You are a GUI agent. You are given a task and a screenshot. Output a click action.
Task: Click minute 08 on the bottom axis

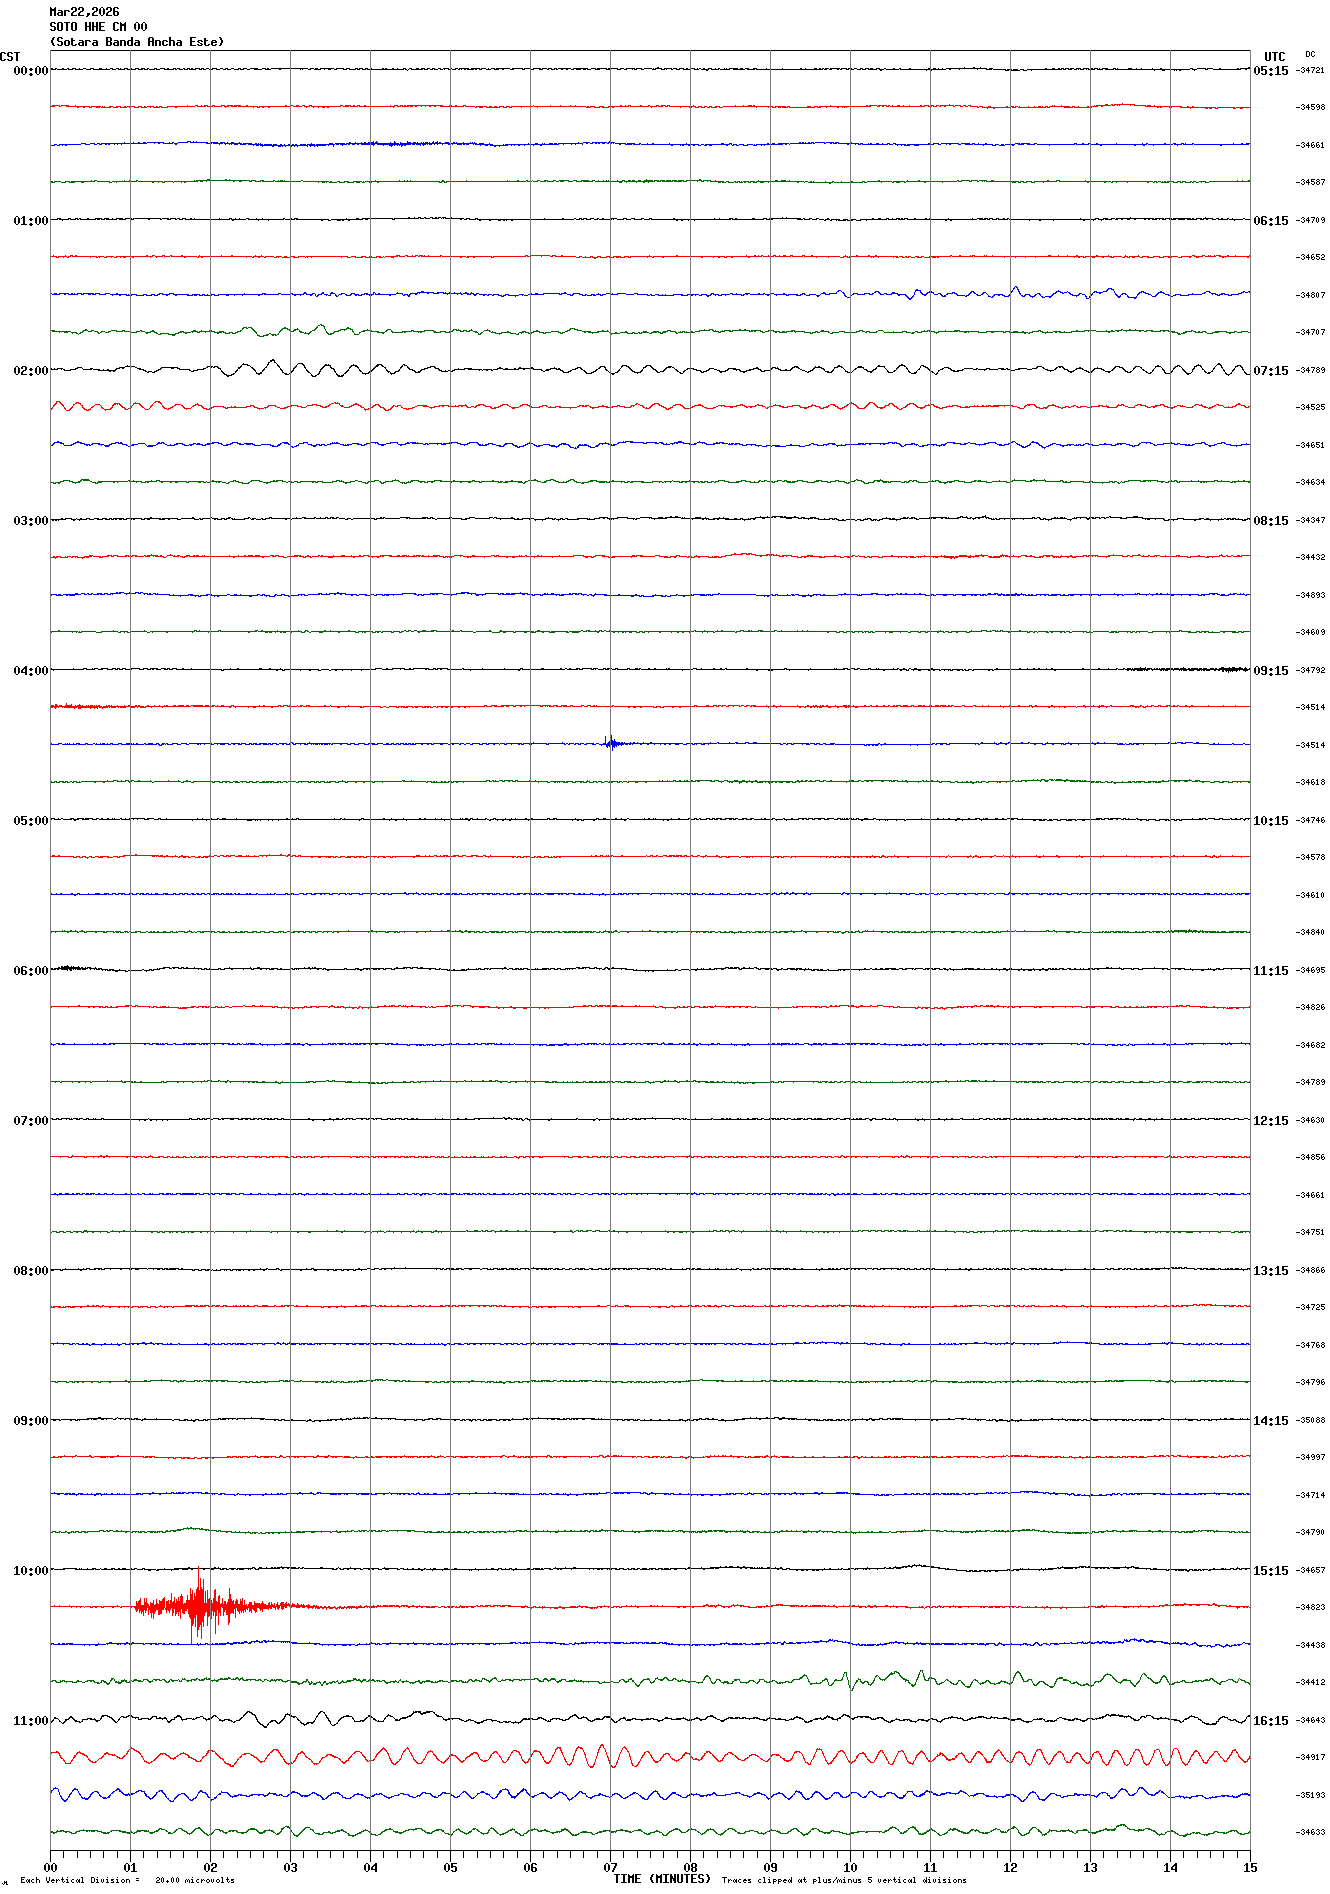coord(690,1867)
